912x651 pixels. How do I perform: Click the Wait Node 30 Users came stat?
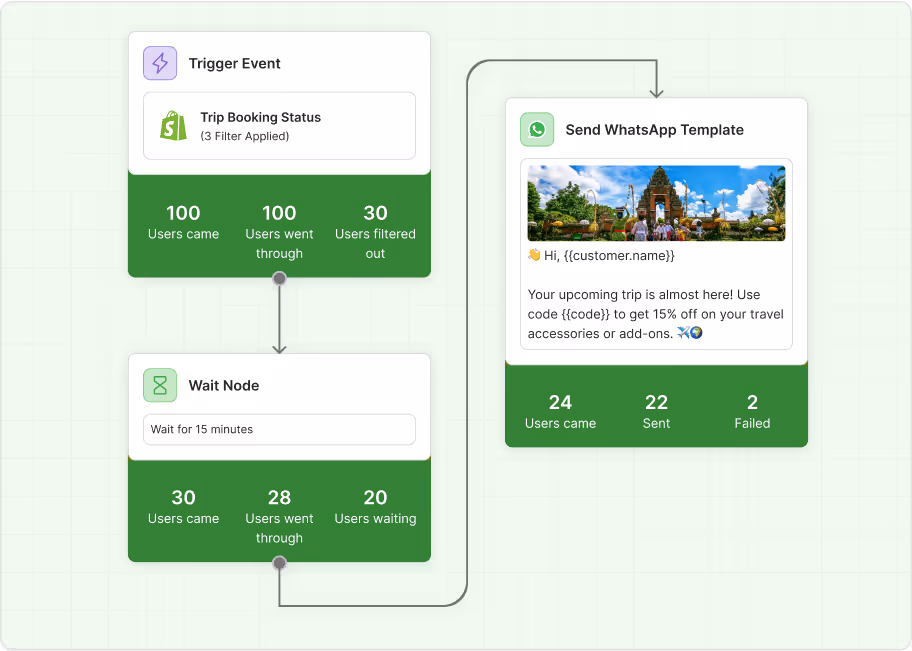coord(183,506)
